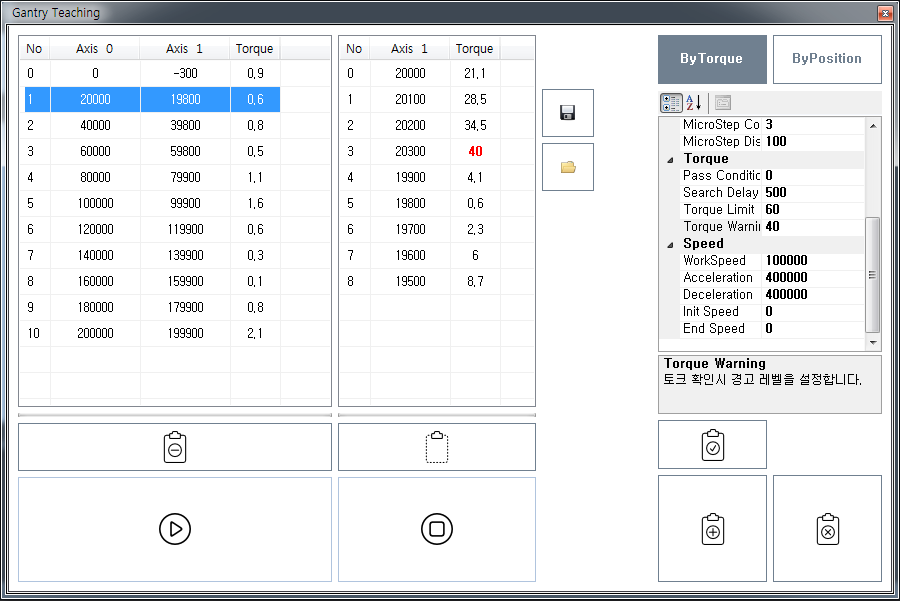Collapse the Speed property category
900x601 pixels.
tap(670, 244)
